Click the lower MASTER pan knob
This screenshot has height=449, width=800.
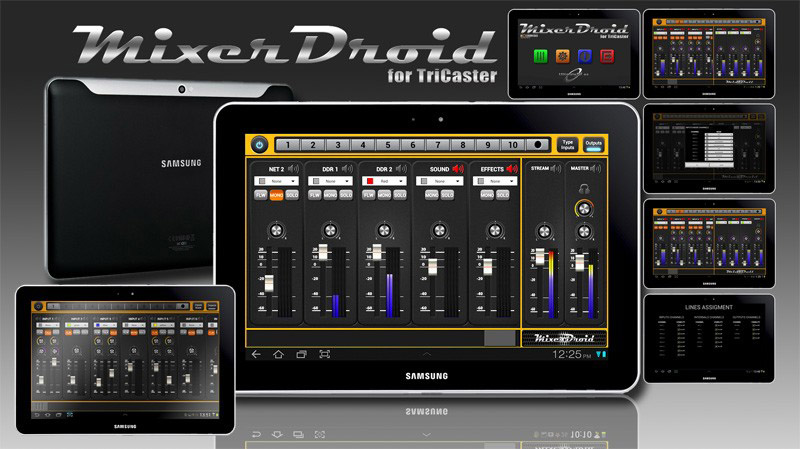(x=584, y=232)
